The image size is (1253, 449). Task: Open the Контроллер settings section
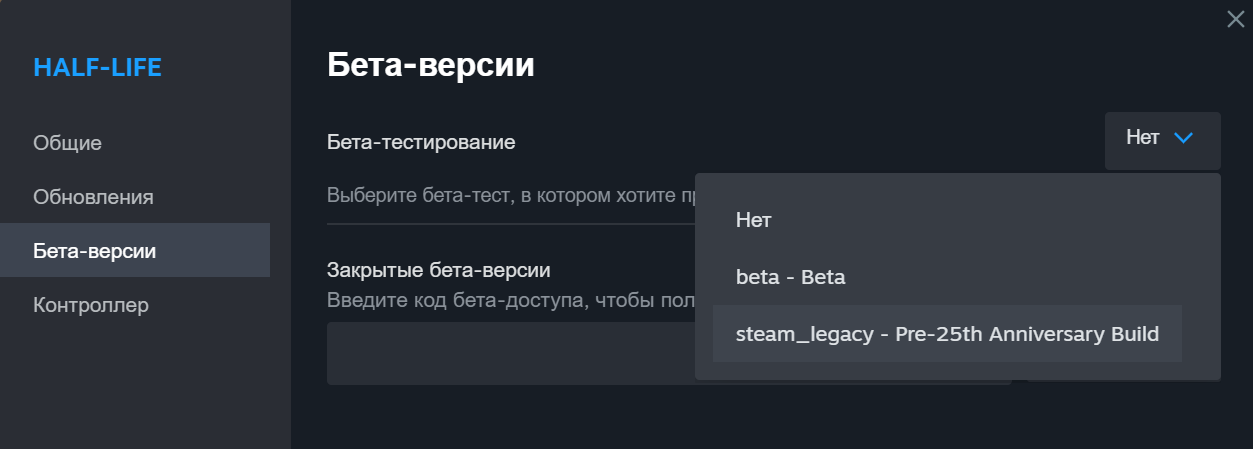click(91, 305)
